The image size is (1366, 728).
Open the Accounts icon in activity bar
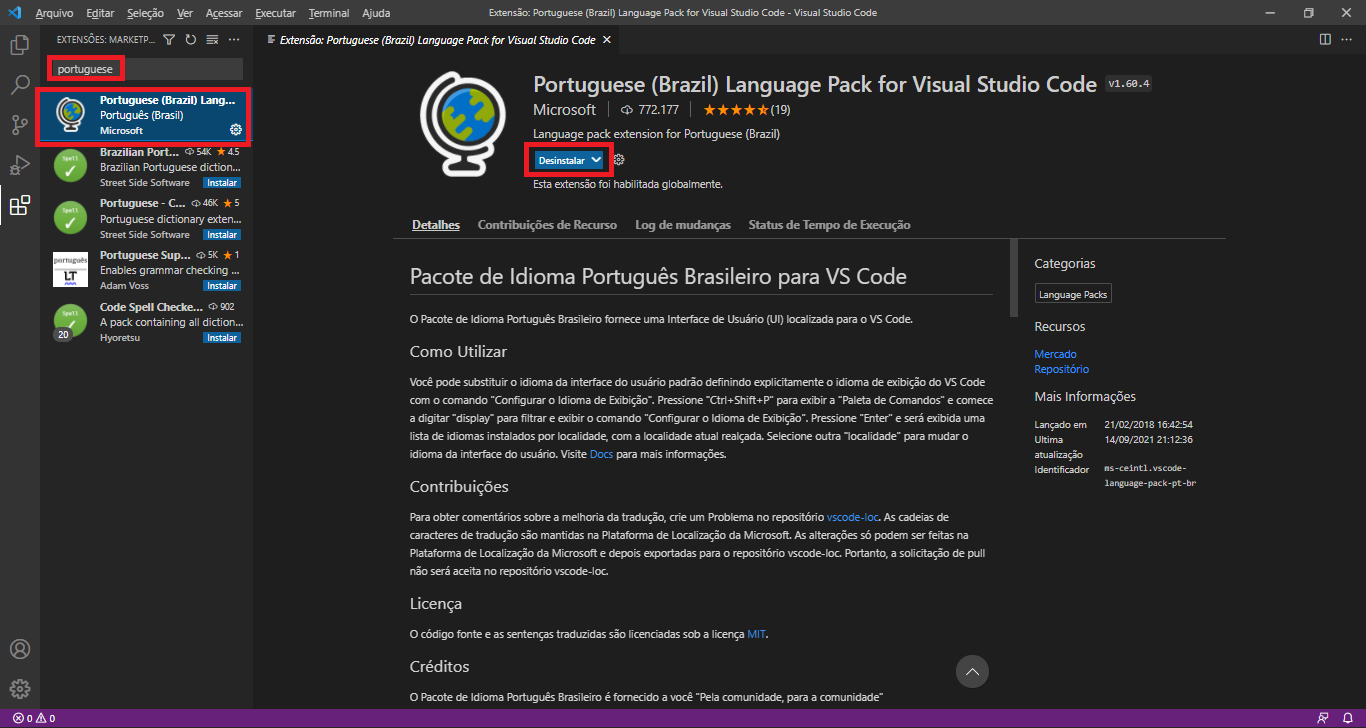click(19, 649)
